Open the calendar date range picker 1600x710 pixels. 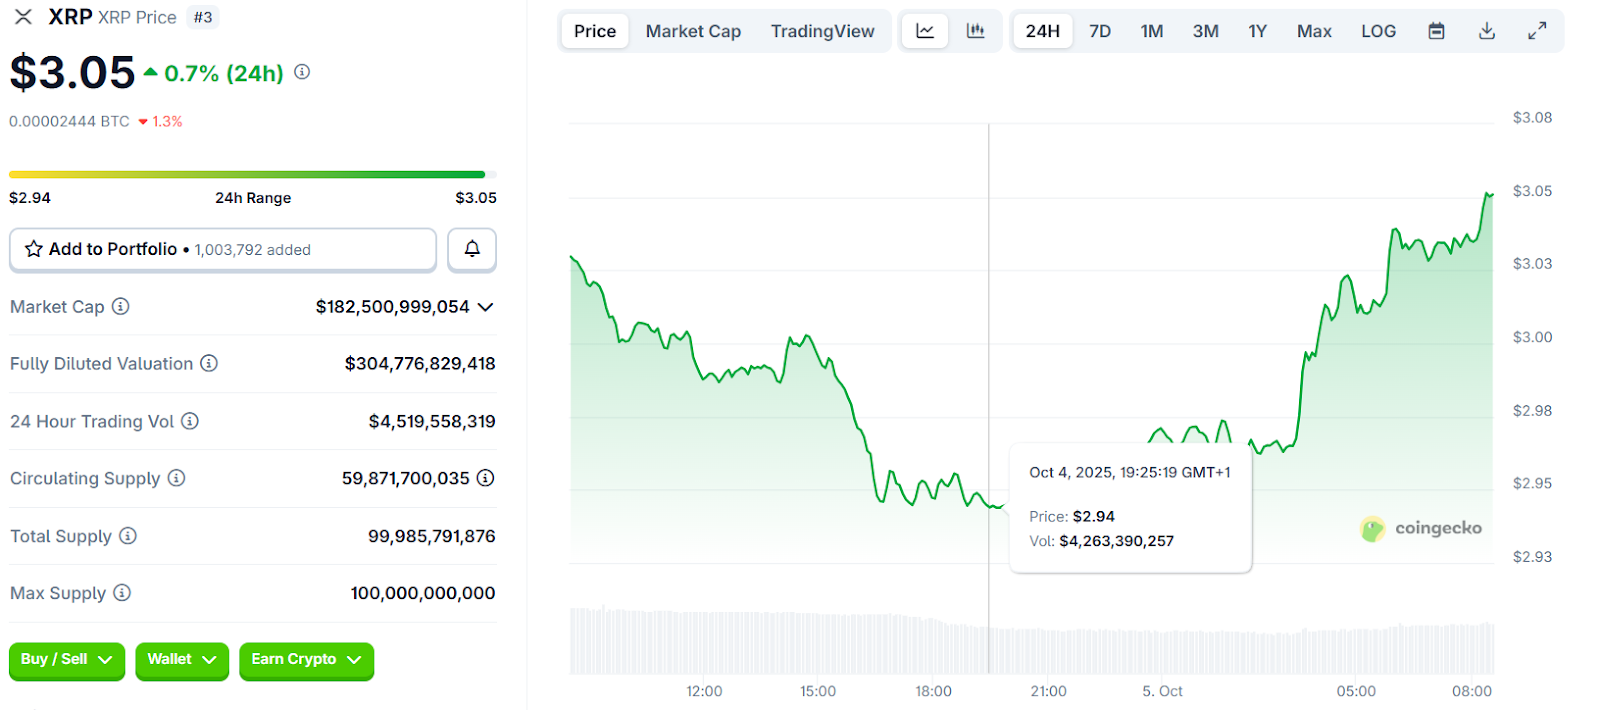click(x=1436, y=31)
